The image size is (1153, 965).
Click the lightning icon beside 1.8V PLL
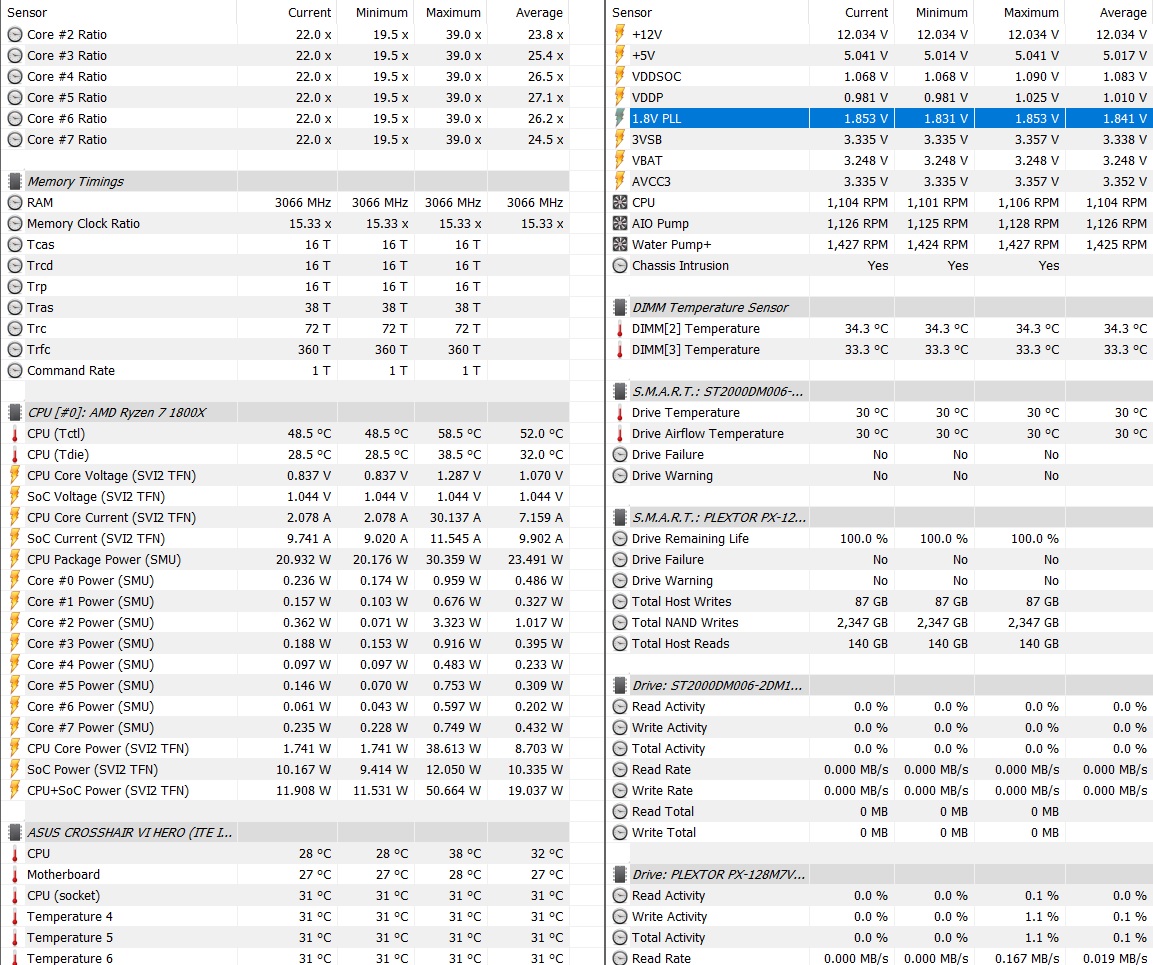(619, 118)
